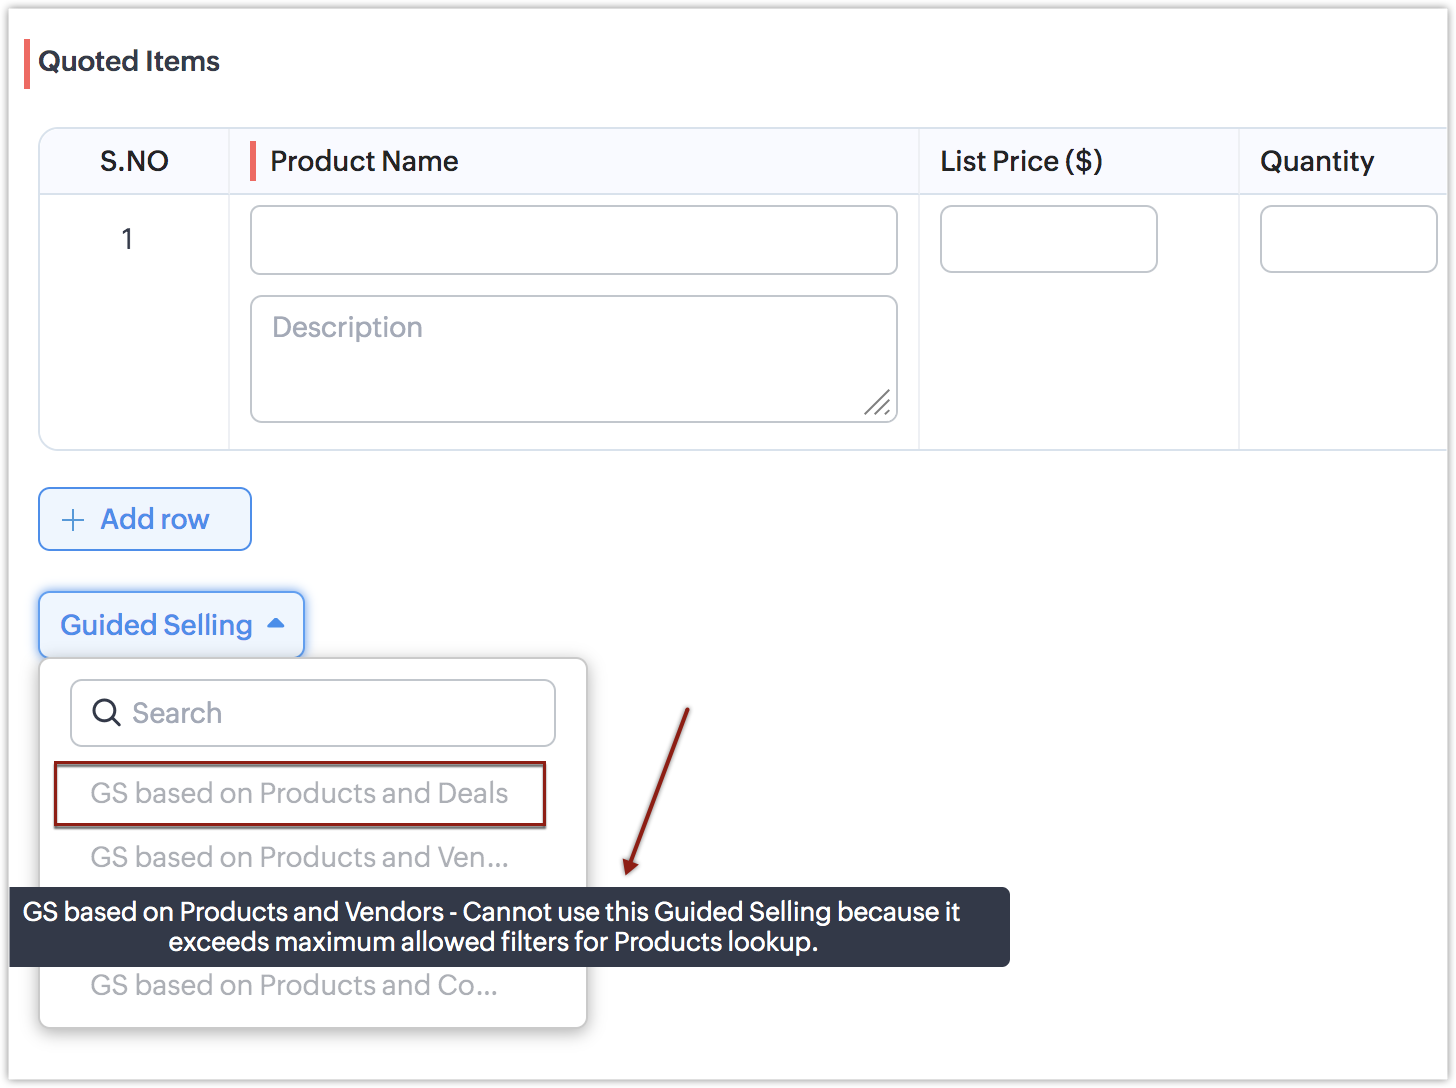Click the S.NO column header
This screenshot has height=1088, width=1456.
pos(134,161)
